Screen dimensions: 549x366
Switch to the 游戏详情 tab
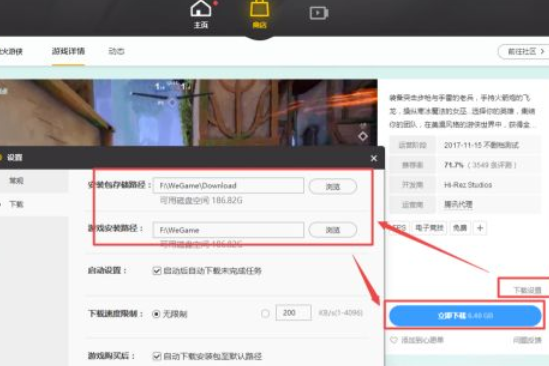(x=68, y=51)
